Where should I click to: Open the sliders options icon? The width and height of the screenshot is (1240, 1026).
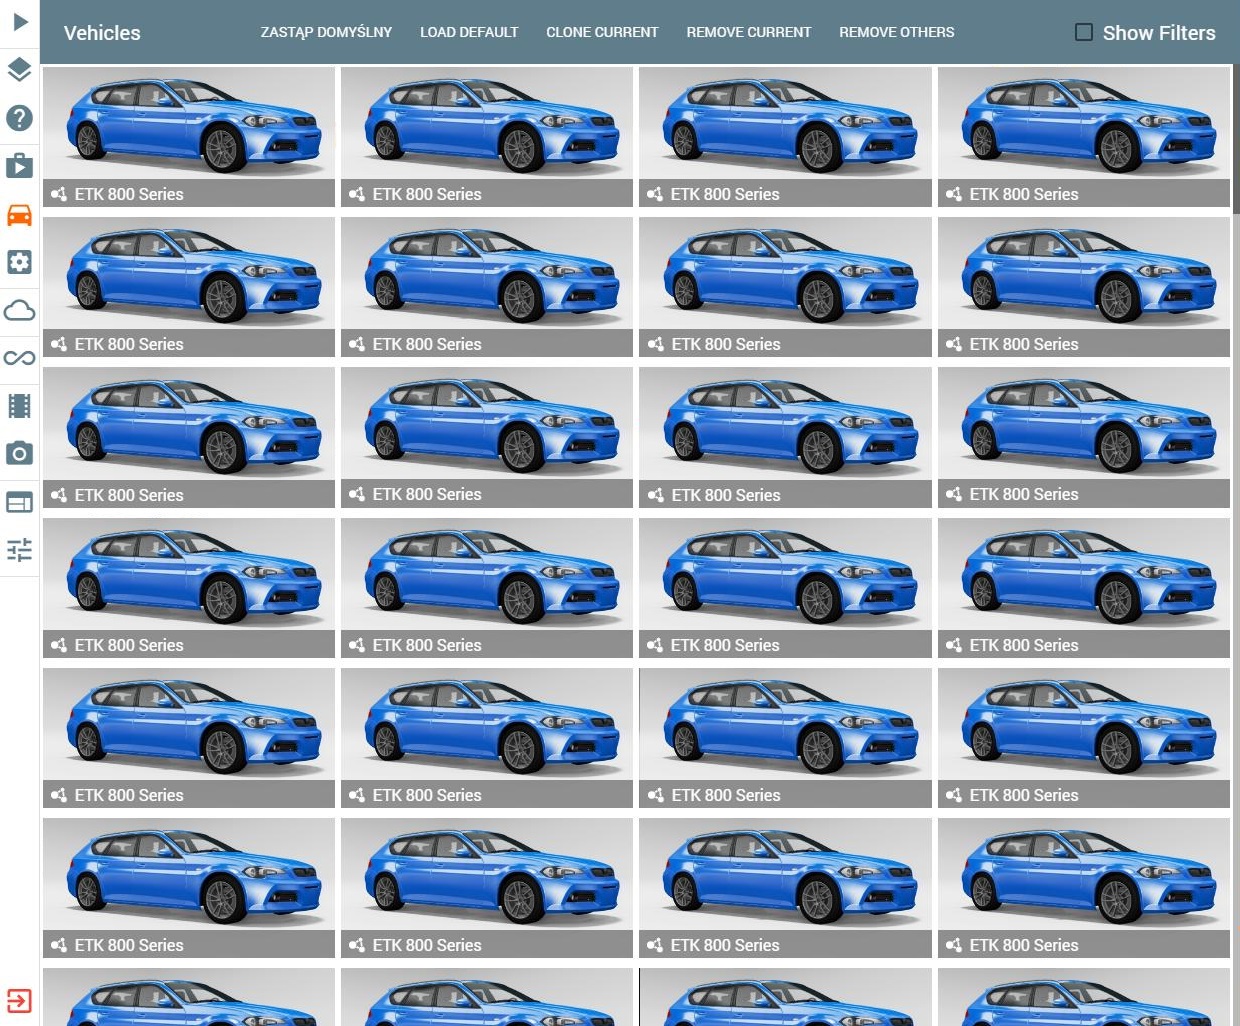[x=19, y=549]
